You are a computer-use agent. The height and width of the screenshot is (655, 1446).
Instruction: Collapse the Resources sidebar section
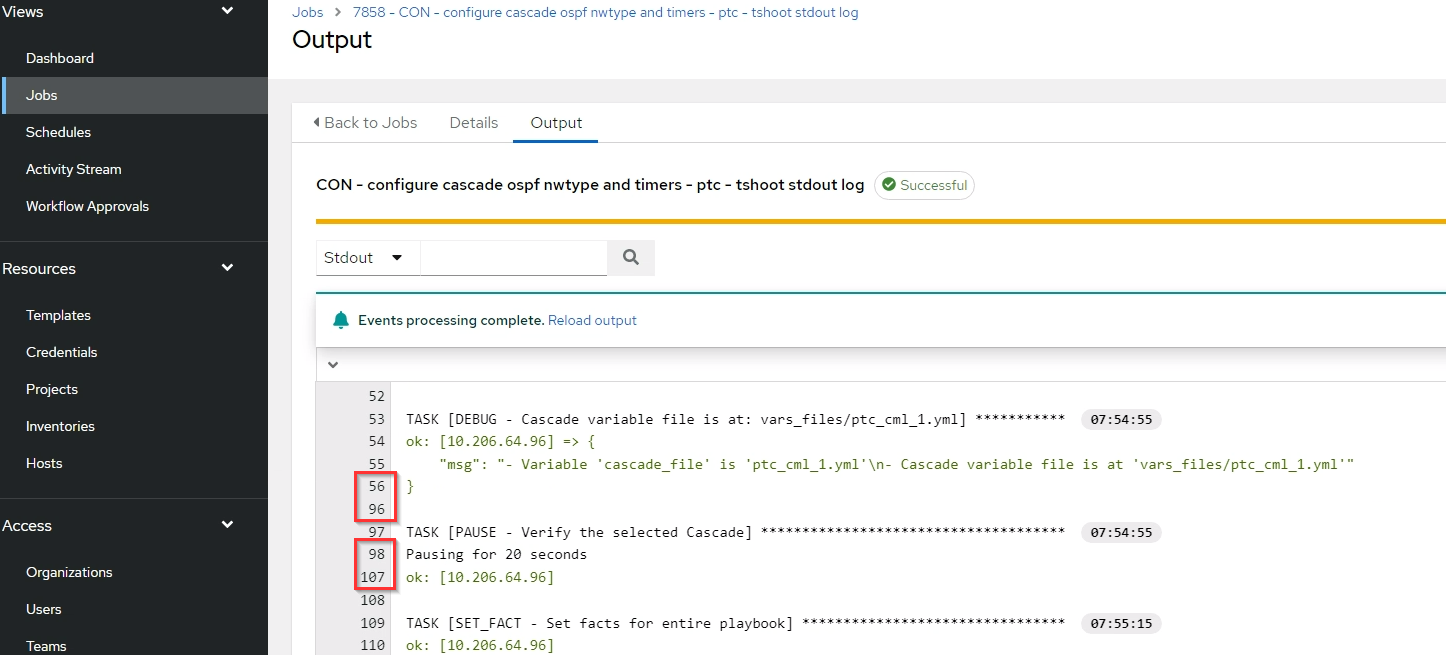point(228,268)
